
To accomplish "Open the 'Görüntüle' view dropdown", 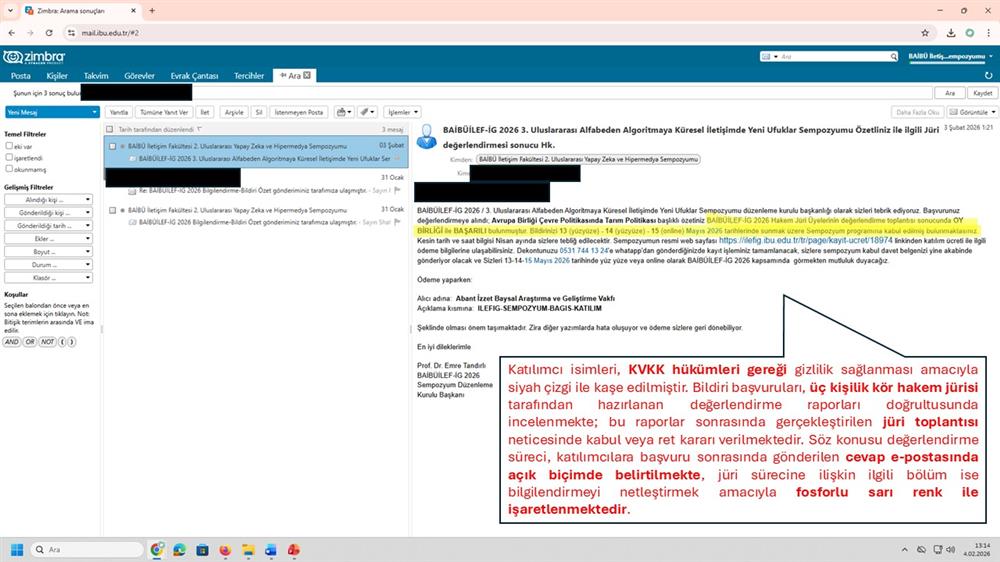I will 971,112.
